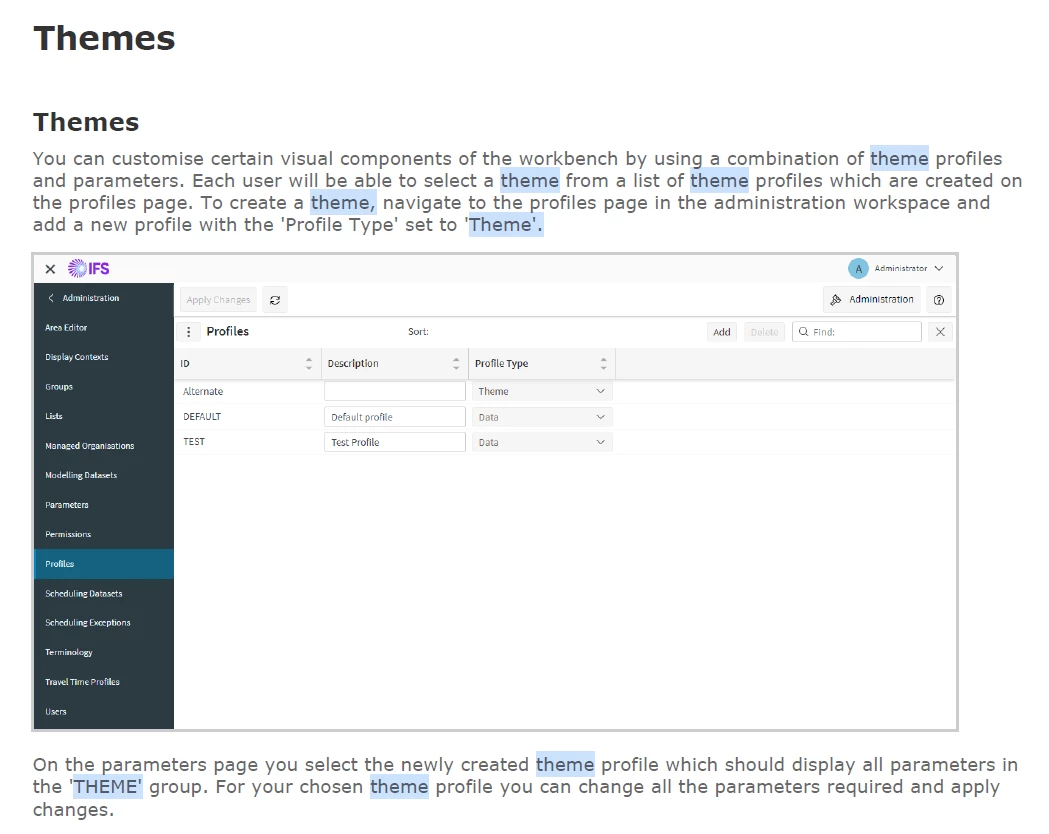Clear the Find box with the X button
1049x834 pixels.
[940, 332]
